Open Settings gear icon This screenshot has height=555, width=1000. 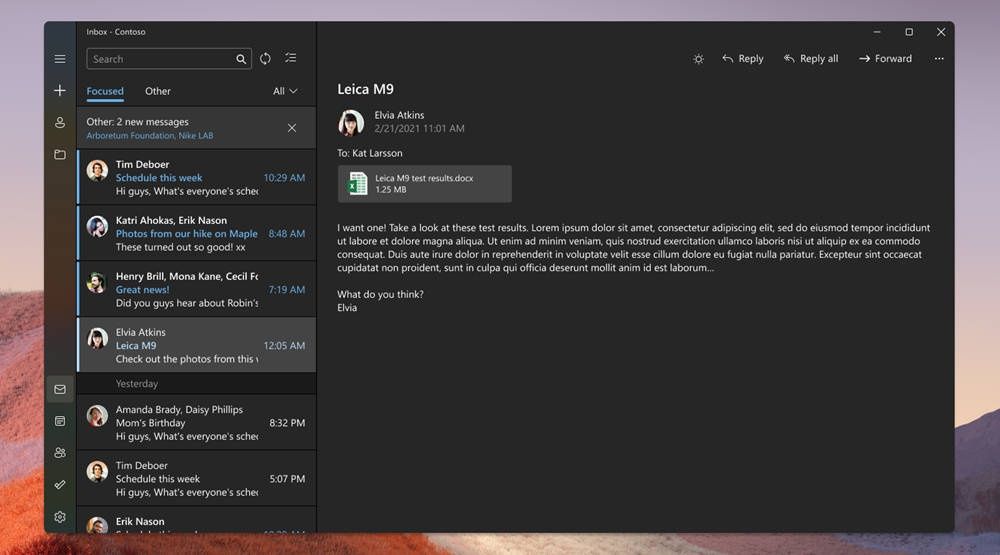tap(60, 517)
